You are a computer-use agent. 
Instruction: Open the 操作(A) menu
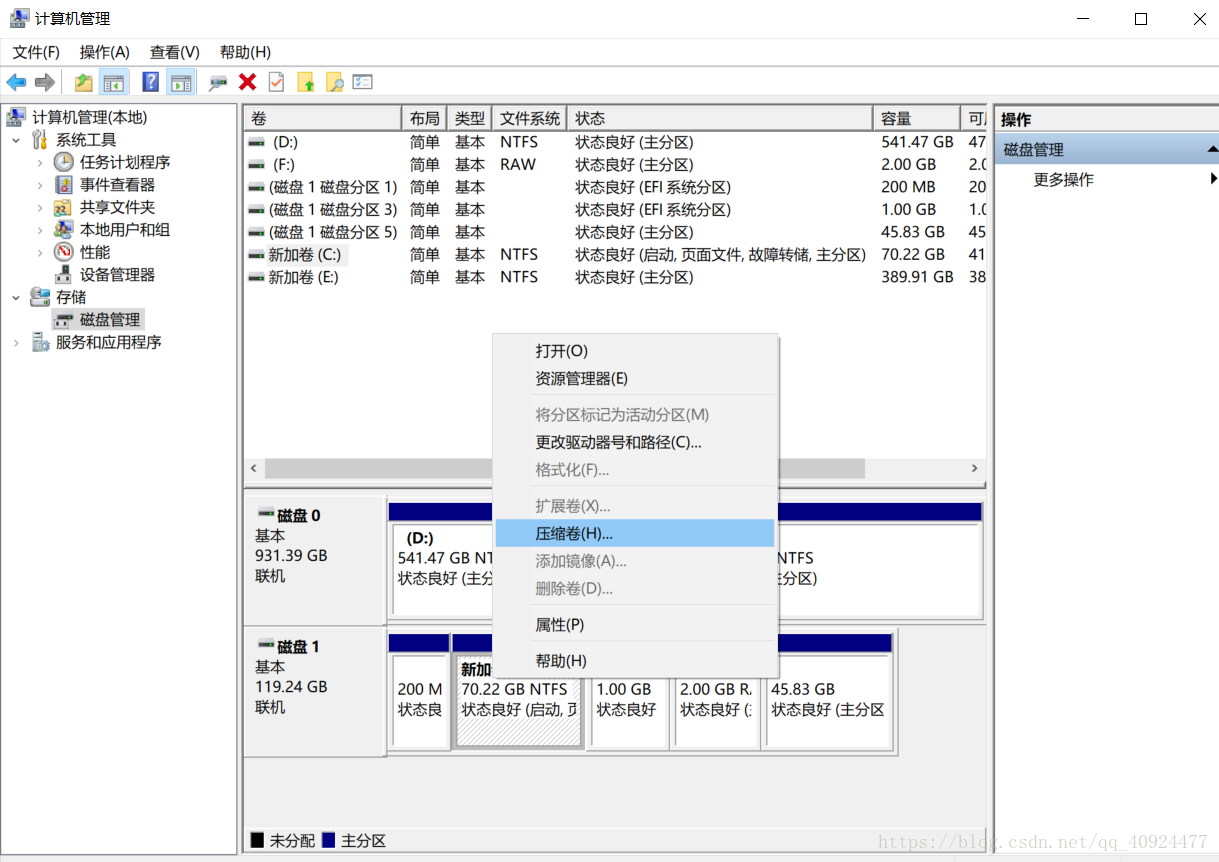(105, 52)
